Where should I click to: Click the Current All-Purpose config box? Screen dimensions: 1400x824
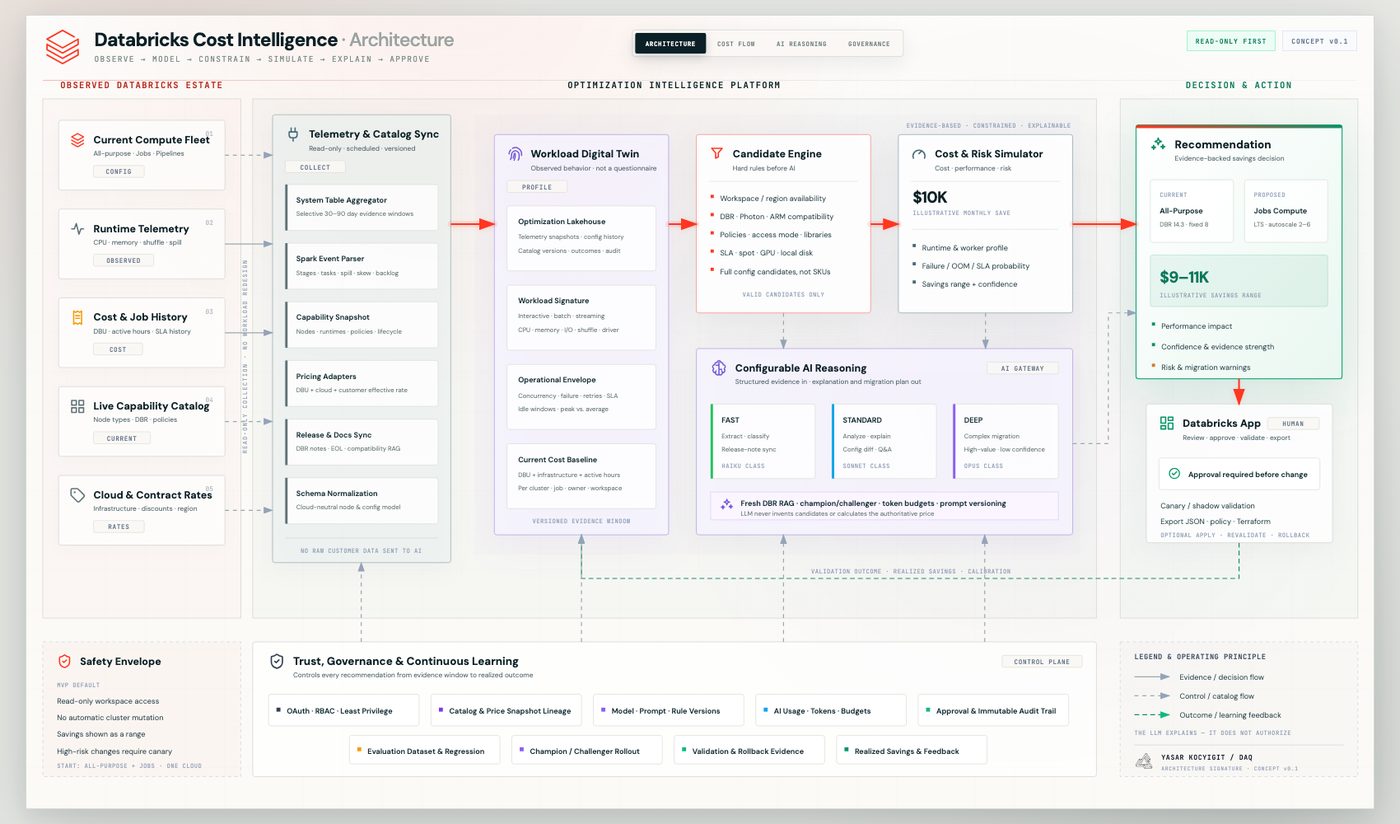[x=1193, y=211]
